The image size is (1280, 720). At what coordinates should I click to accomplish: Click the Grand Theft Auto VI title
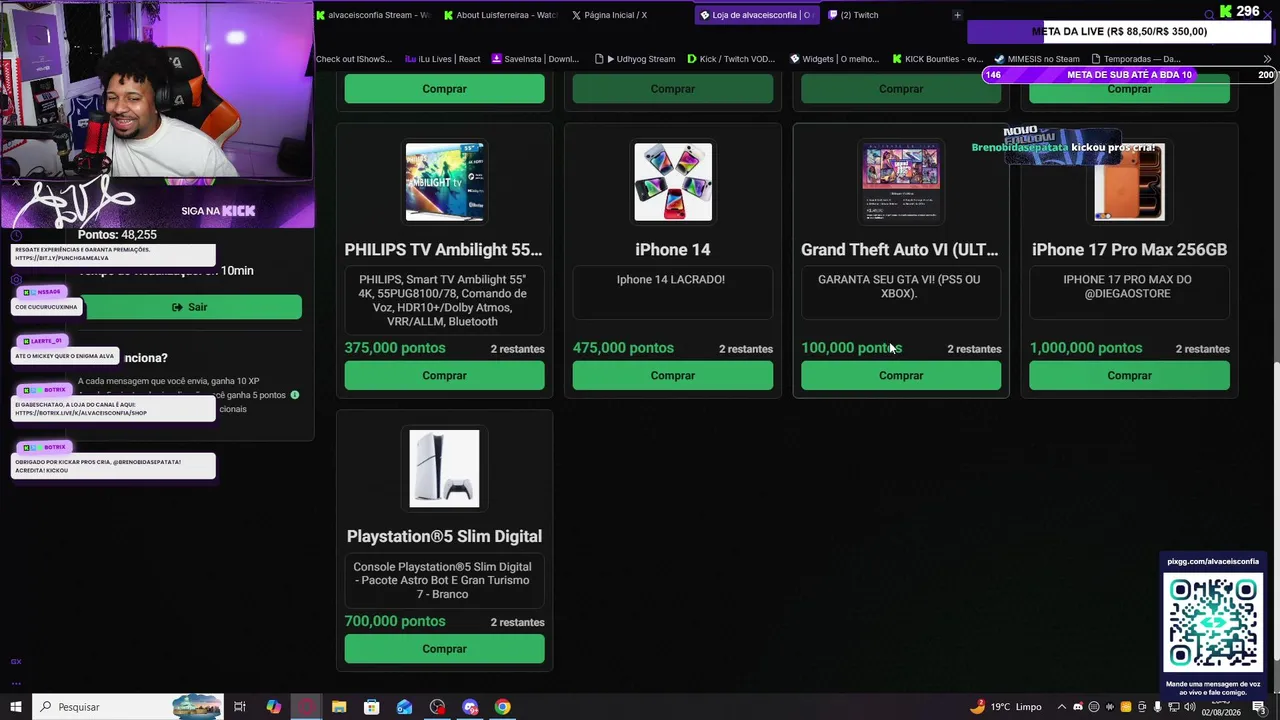[x=900, y=250]
